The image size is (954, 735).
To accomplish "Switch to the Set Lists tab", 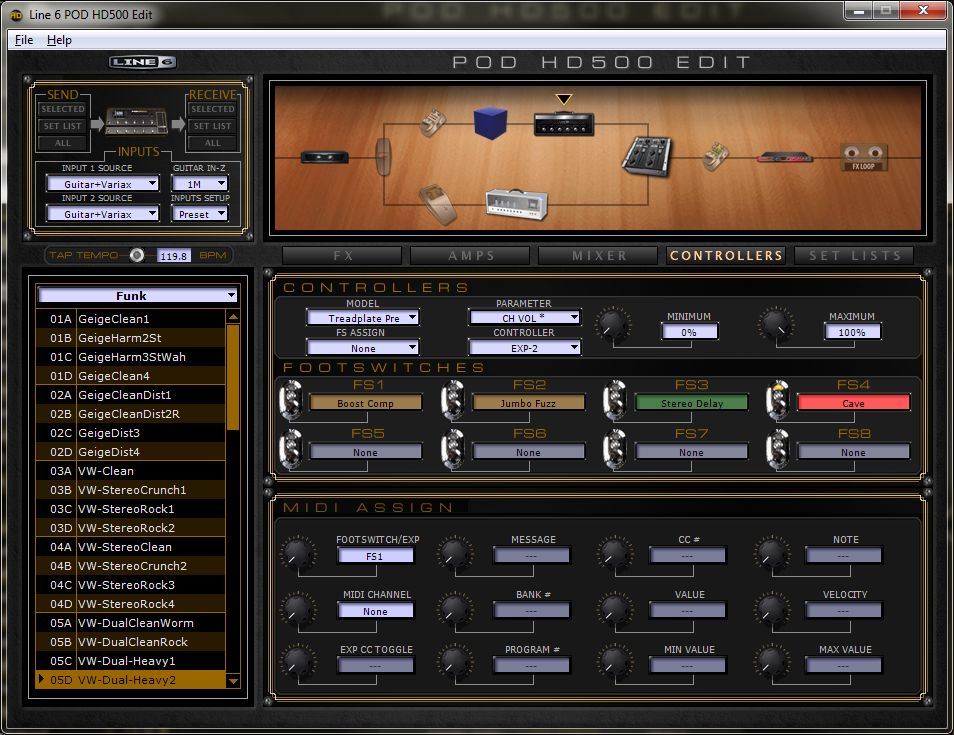I will tap(854, 256).
